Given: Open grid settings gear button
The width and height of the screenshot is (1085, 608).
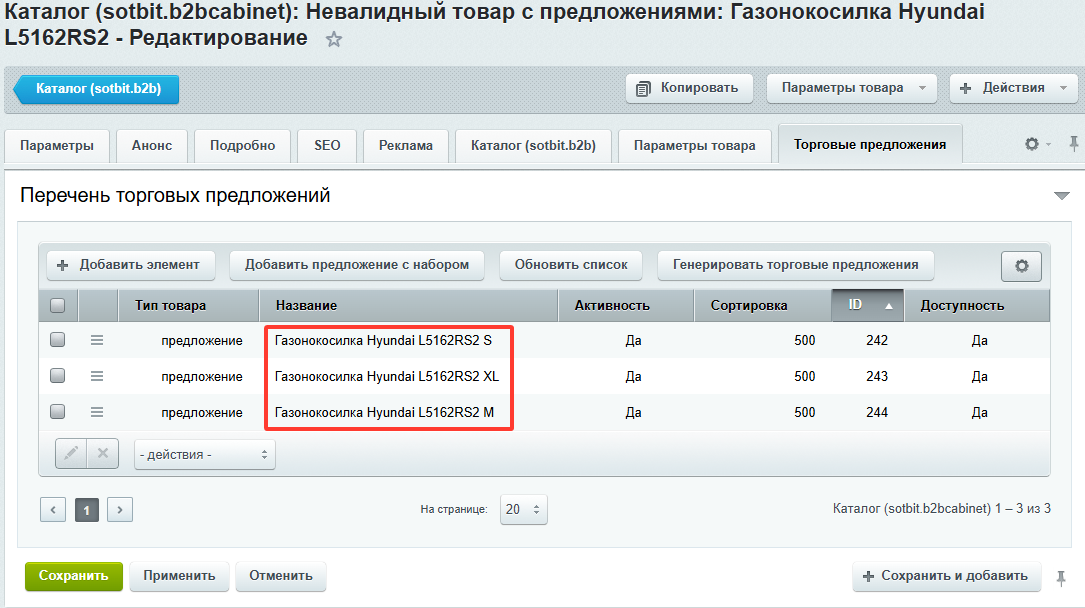Looking at the screenshot, I should pyautogui.click(x=1021, y=266).
